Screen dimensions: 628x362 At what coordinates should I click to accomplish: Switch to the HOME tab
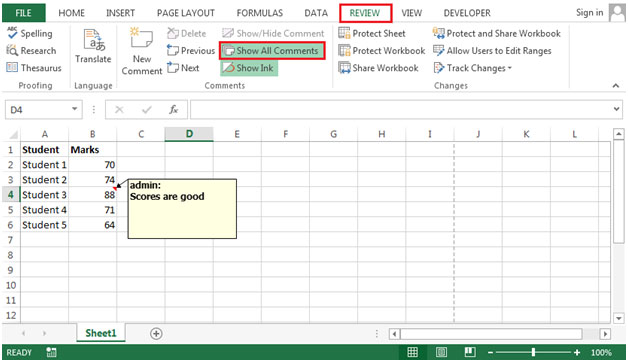(72, 13)
